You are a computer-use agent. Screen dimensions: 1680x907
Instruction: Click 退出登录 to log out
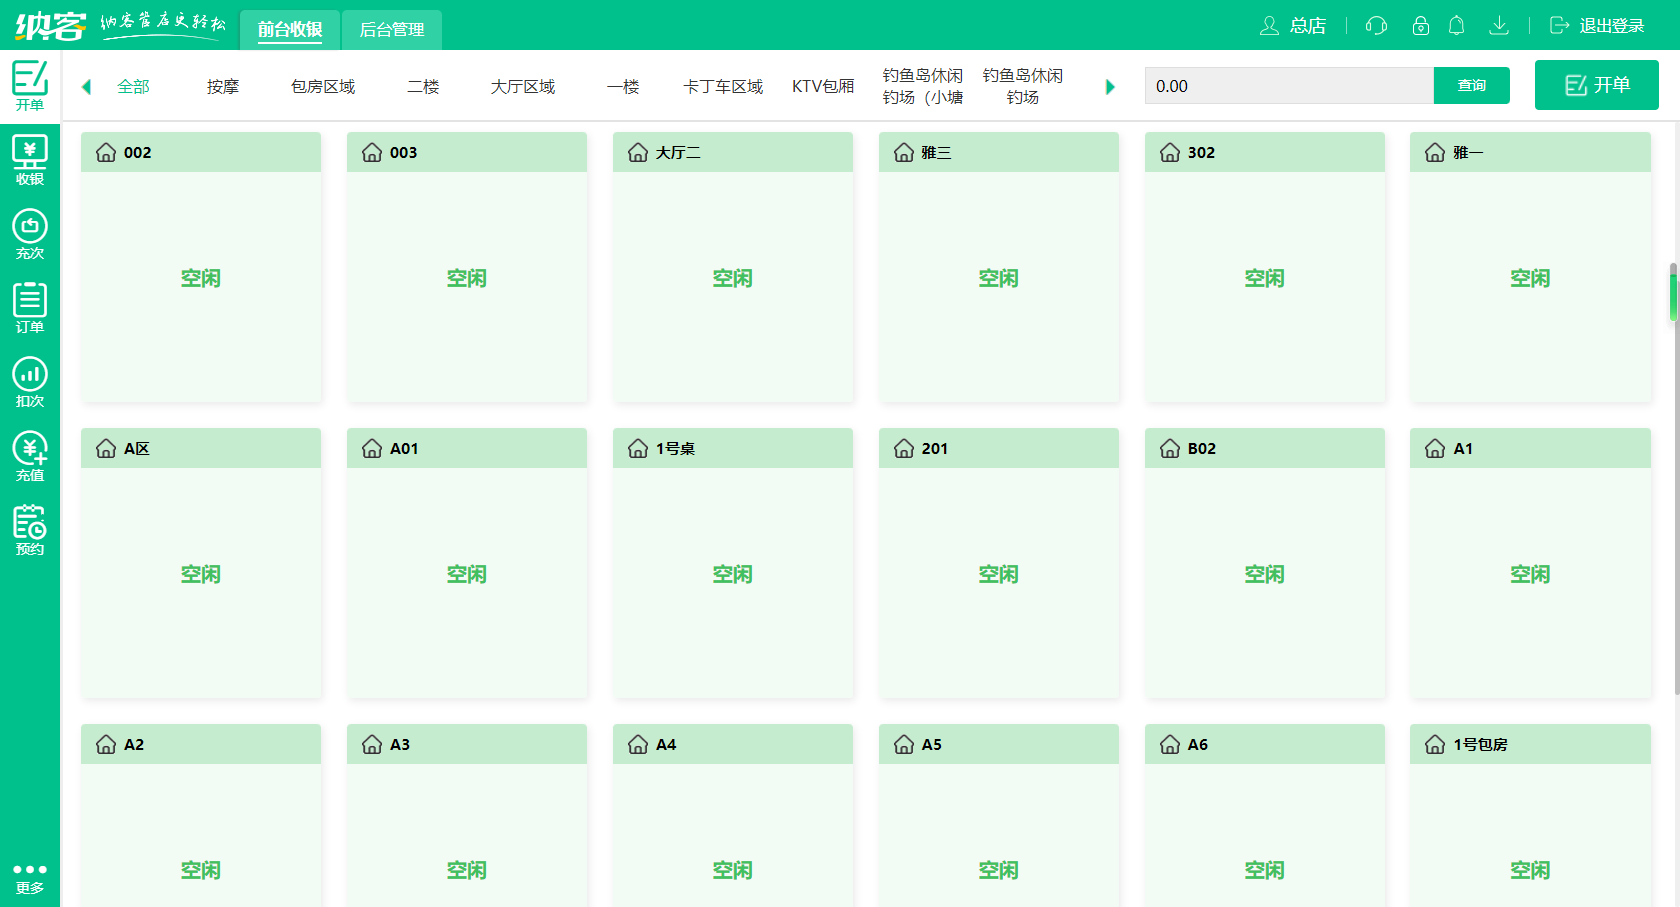(x=1597, y=26)
